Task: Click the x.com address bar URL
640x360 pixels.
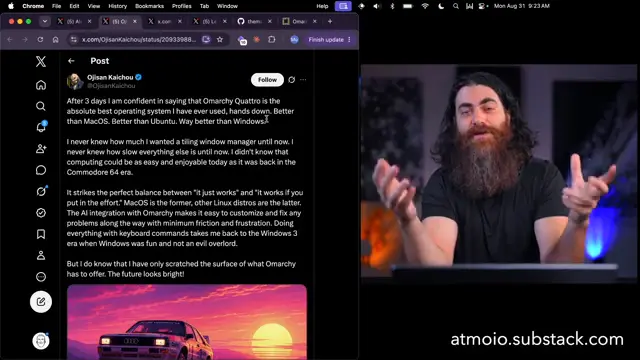Action: point(139,40)
